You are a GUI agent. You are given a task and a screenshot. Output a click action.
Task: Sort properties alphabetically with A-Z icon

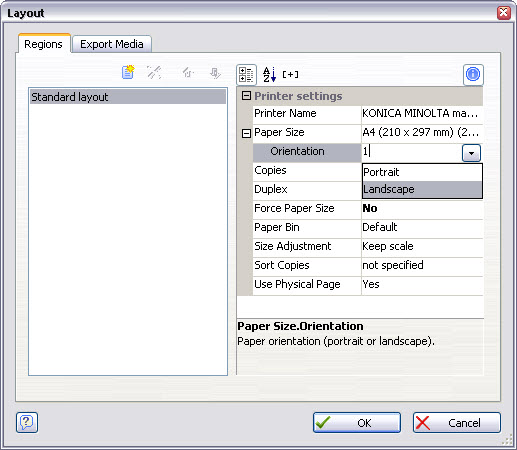(269, 74)
